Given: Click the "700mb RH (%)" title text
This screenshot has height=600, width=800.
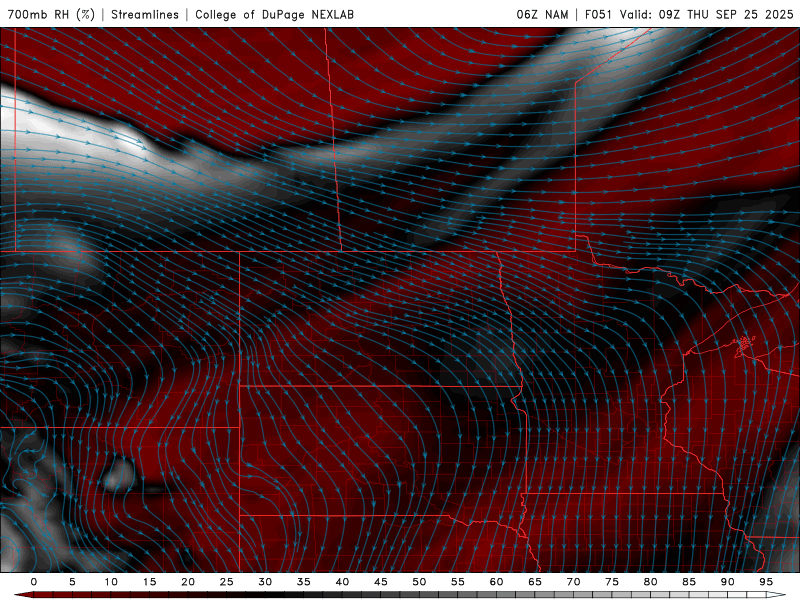Looking at the screenshot, I should pos(51,14).
